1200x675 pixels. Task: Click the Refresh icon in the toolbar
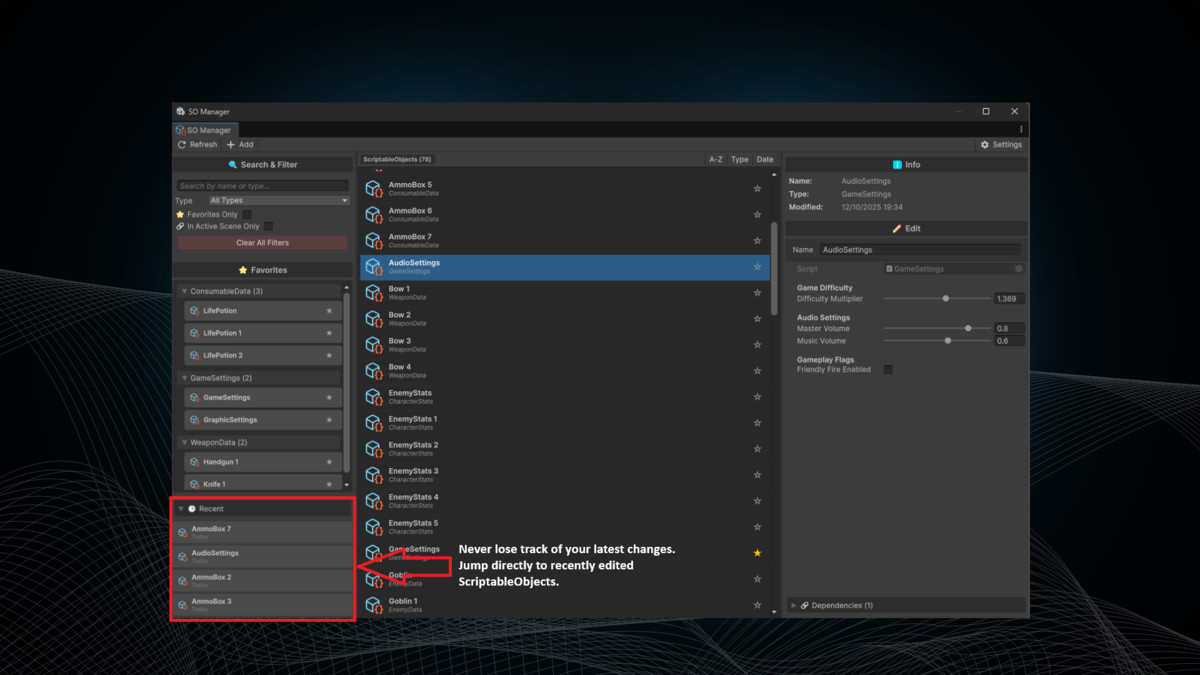181,144
